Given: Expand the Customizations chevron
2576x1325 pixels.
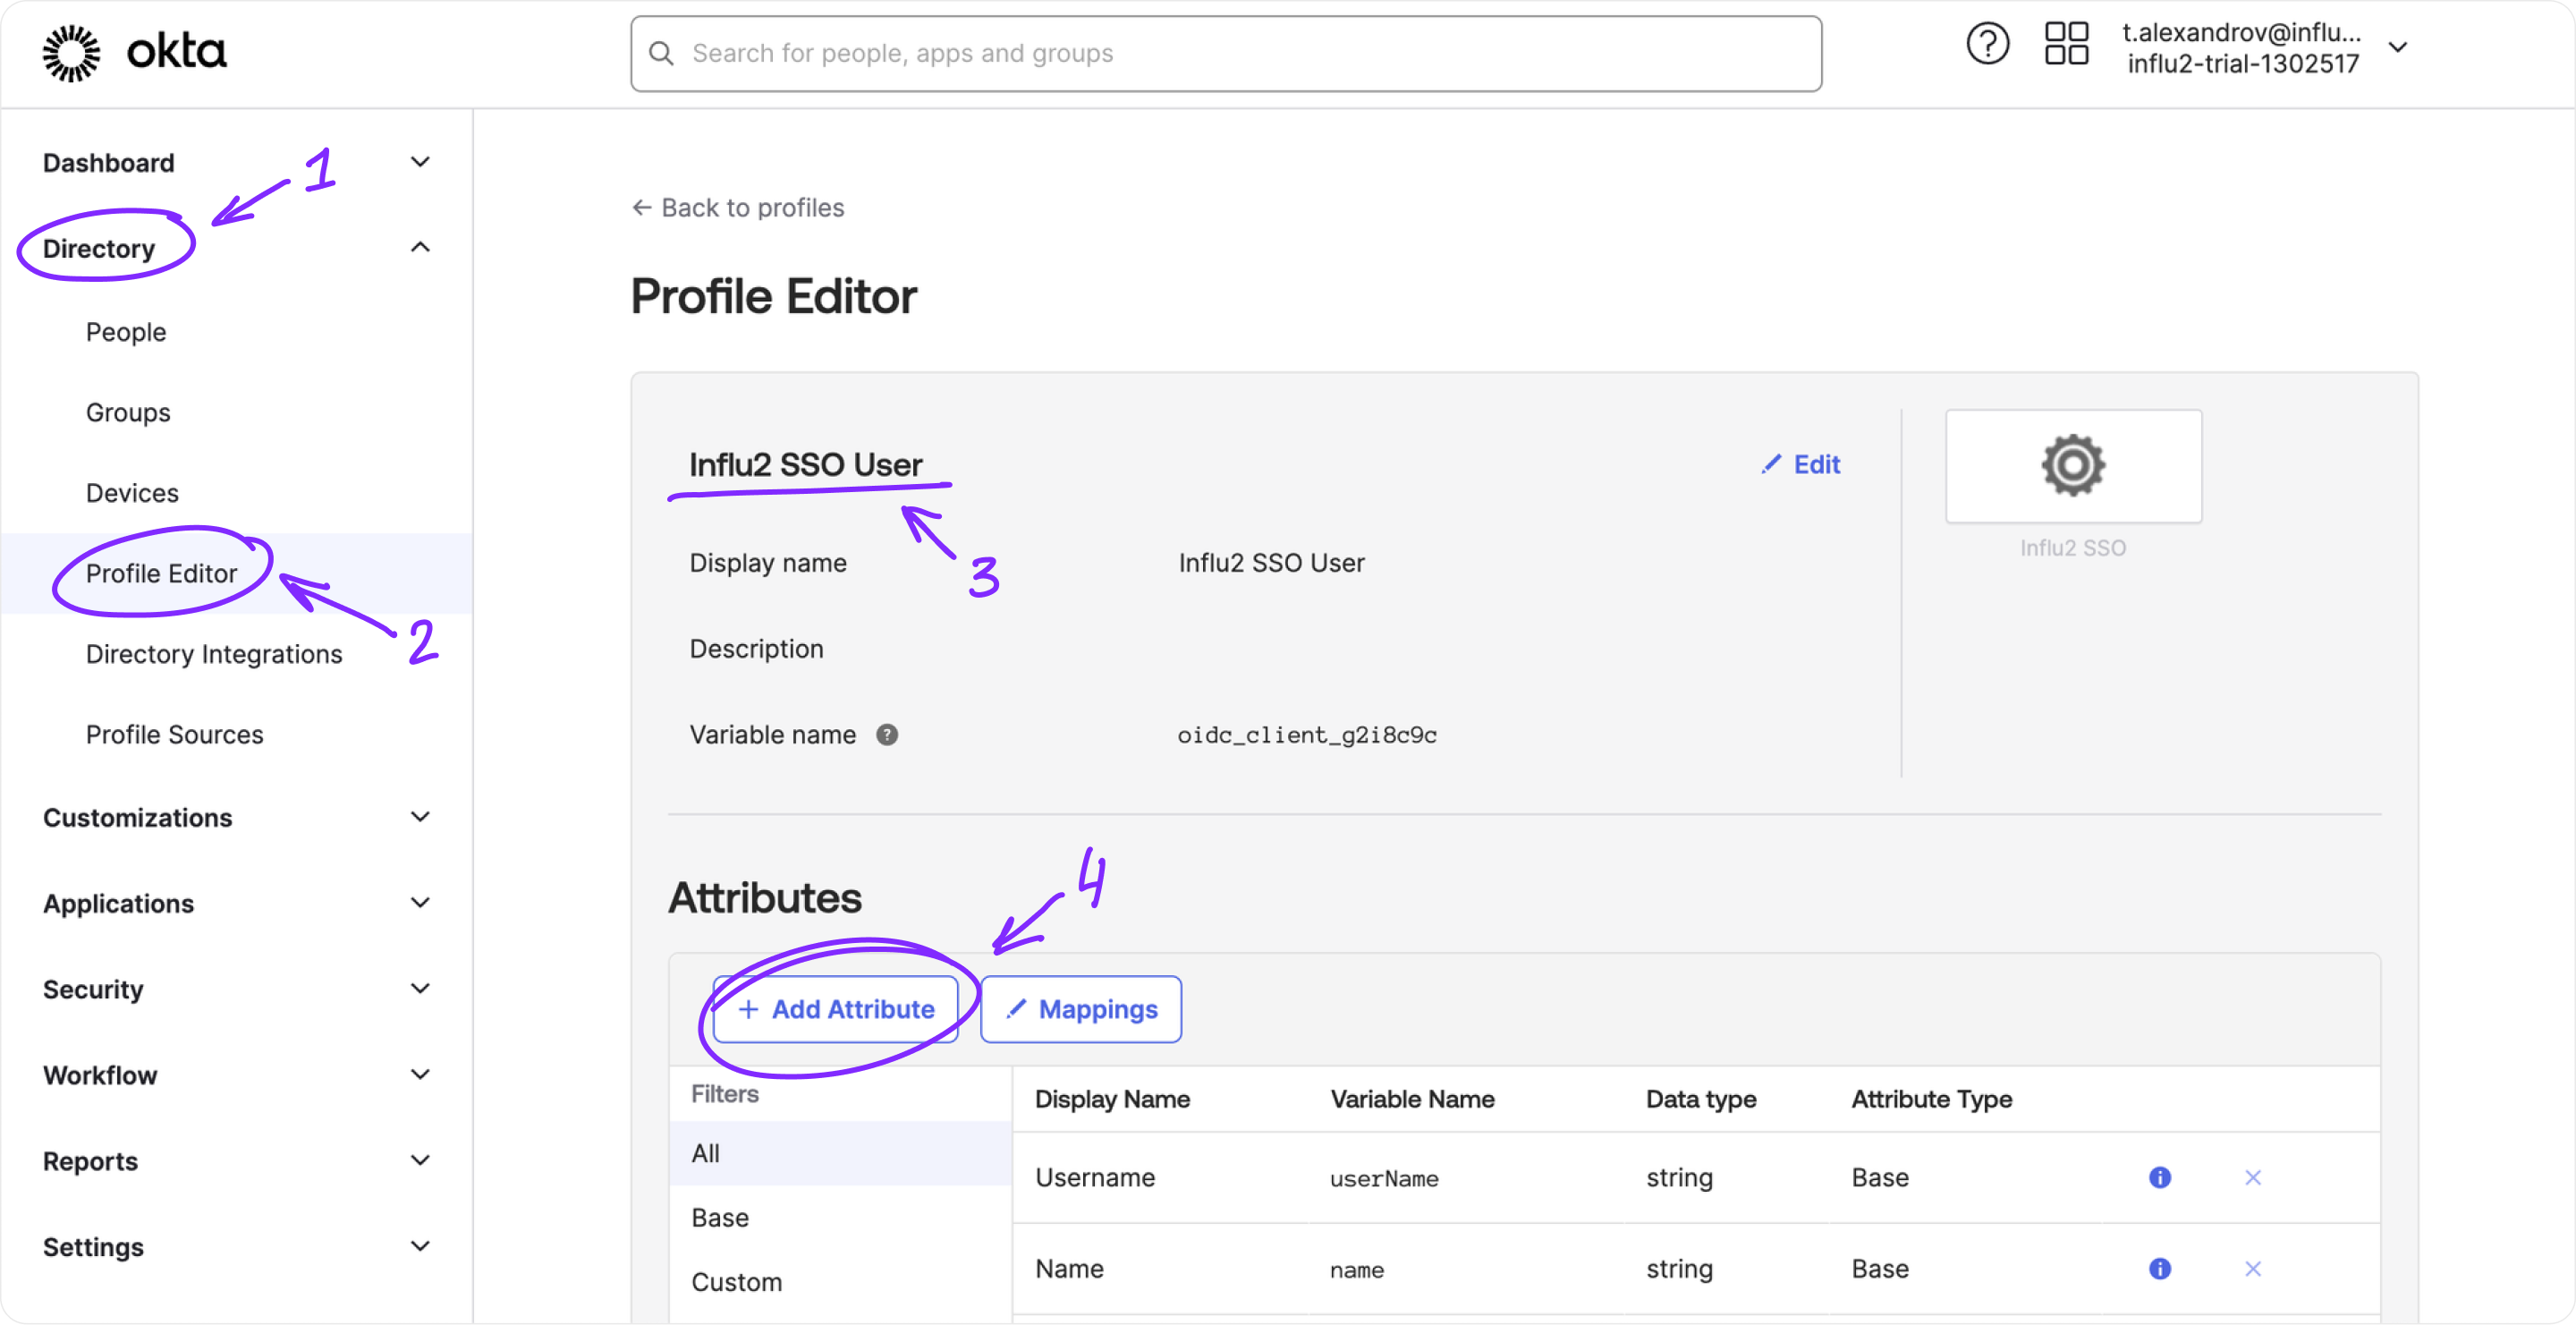Looking at the screenshot, I should (421, 817).
